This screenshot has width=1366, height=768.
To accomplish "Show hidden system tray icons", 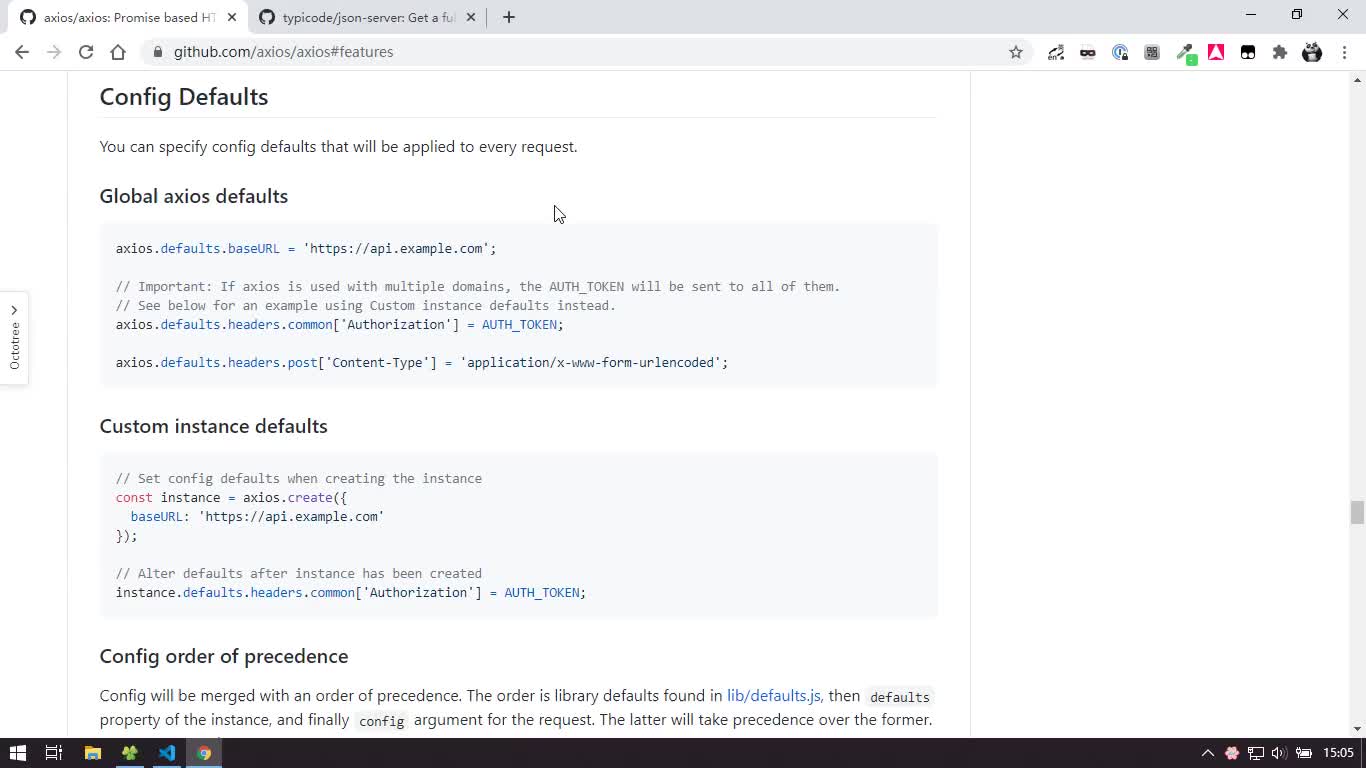I will pyautogui.click(x=1208, y=753).
